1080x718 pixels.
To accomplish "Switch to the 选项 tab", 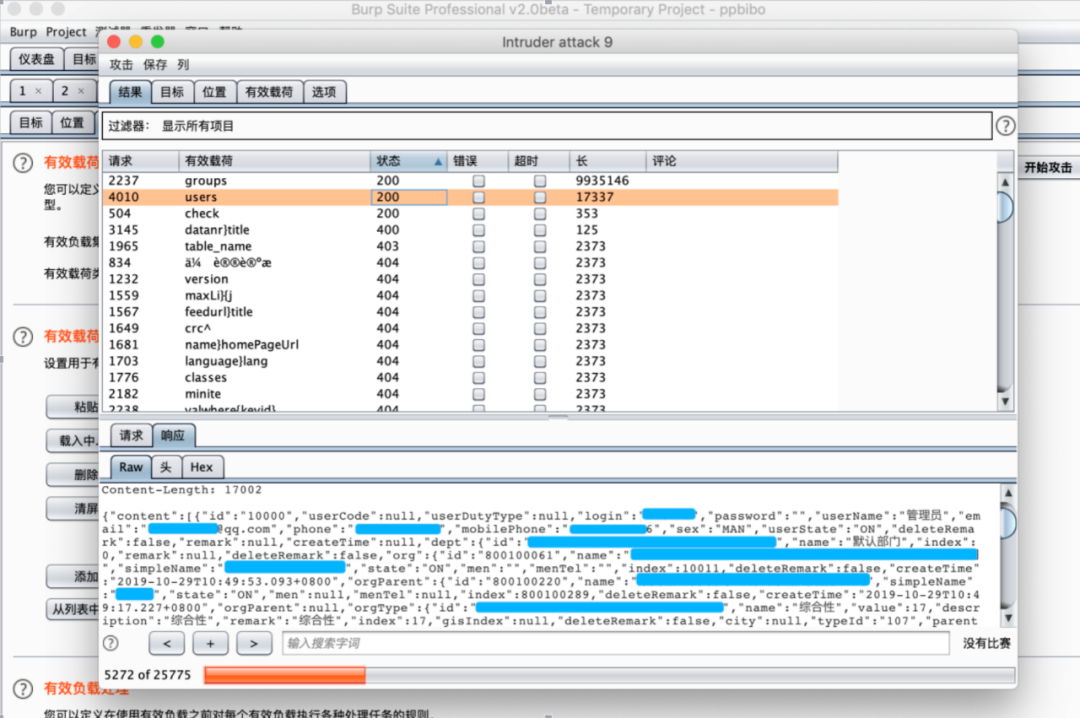I will coord(324,92).
